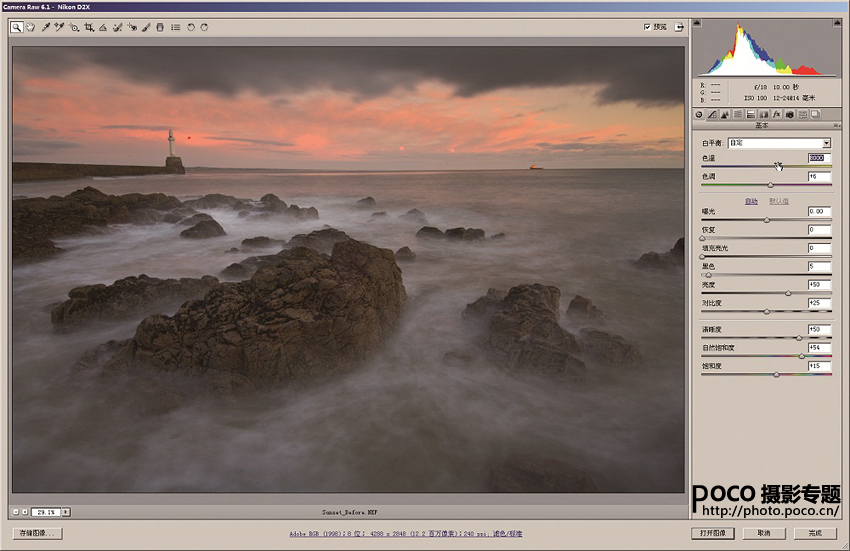Click the 完成 (Done) button
The width and height of the screenshot is (850, 551).
(815, 534)
